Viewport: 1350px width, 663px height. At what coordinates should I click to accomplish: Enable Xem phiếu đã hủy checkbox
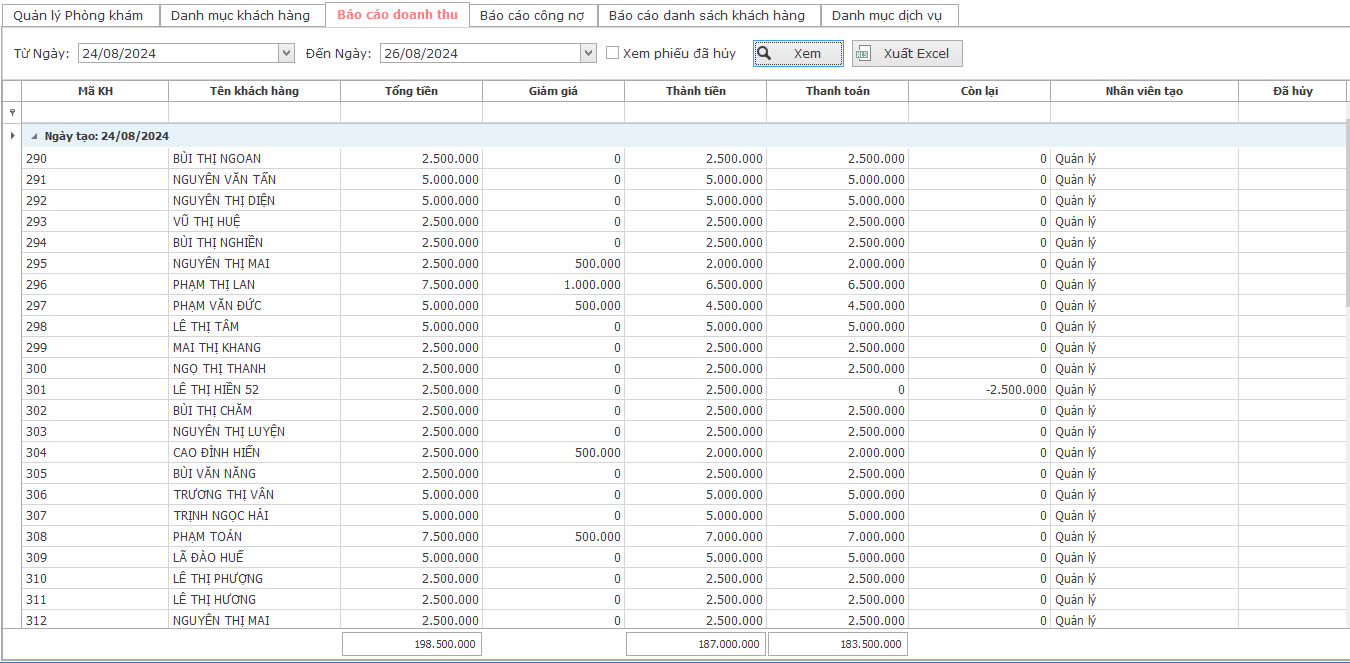point(613,53)
